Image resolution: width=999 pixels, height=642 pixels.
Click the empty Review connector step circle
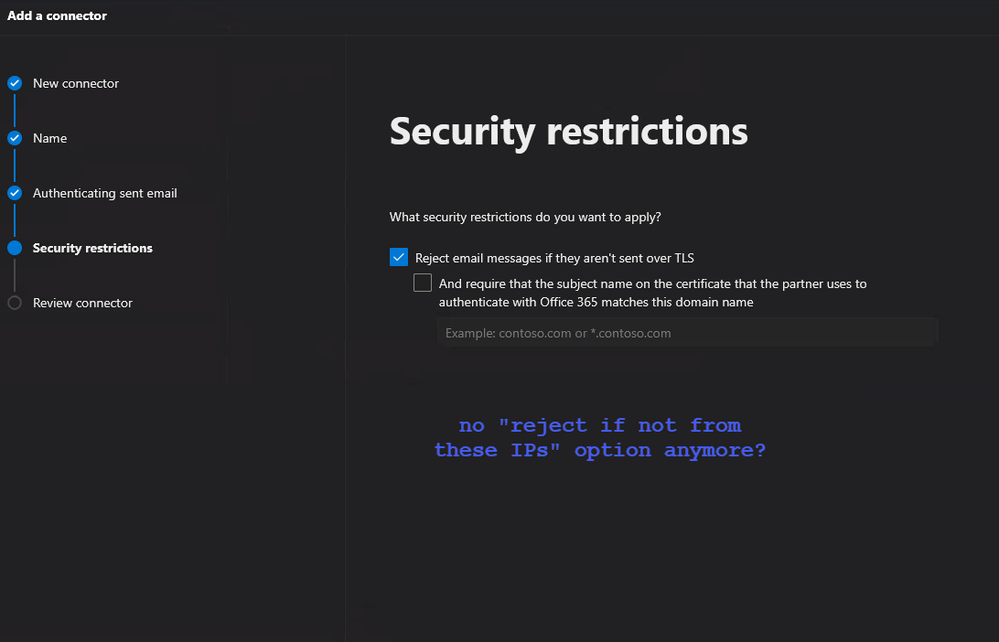(x=15, y=303)
